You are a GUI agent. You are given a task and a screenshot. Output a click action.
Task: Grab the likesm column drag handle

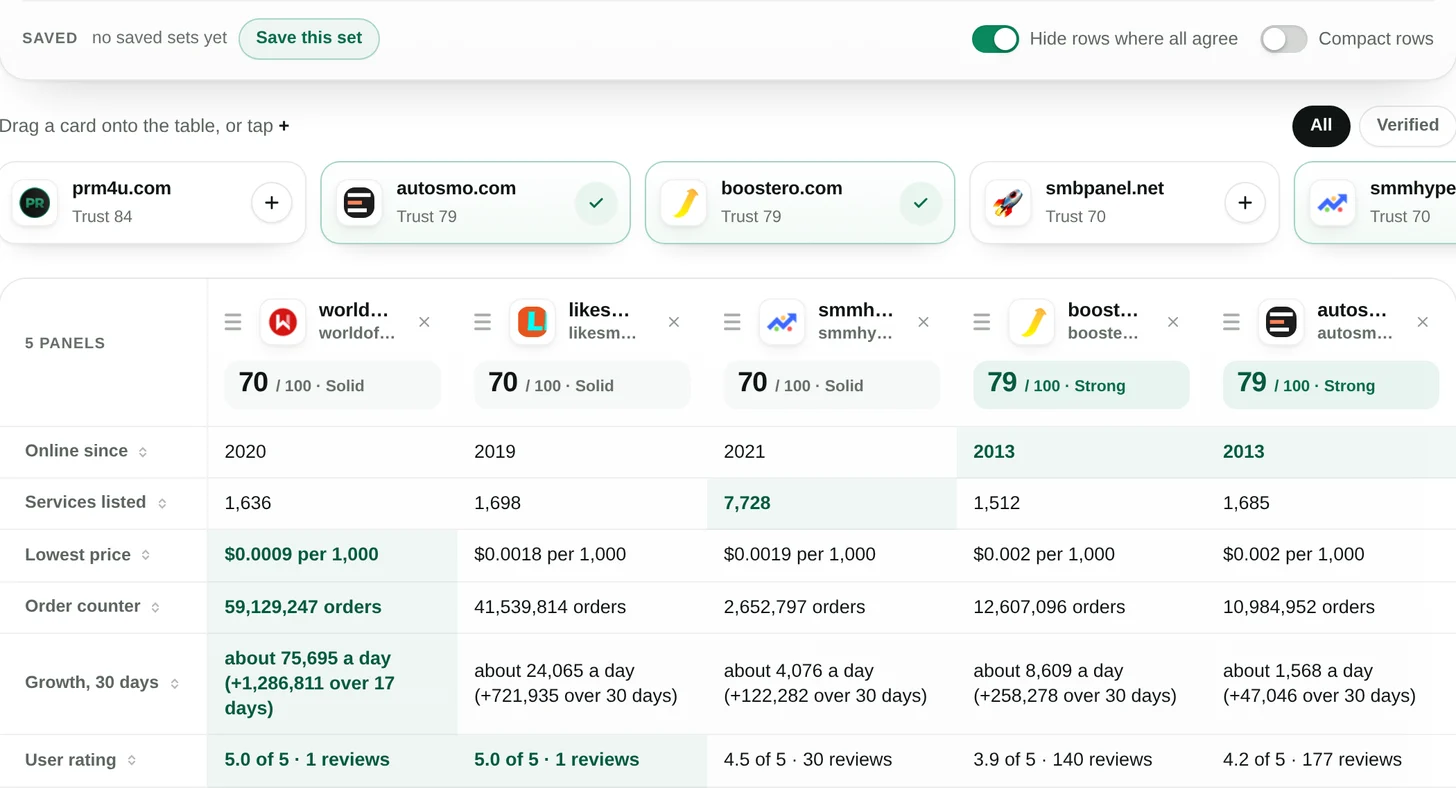coord(482,322)
